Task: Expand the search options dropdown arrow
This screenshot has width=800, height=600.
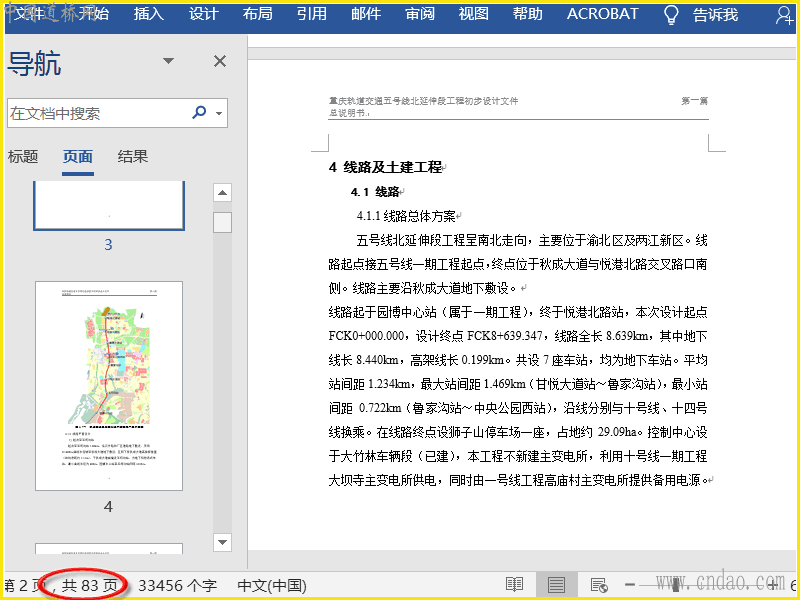Action: coord(218,113)
